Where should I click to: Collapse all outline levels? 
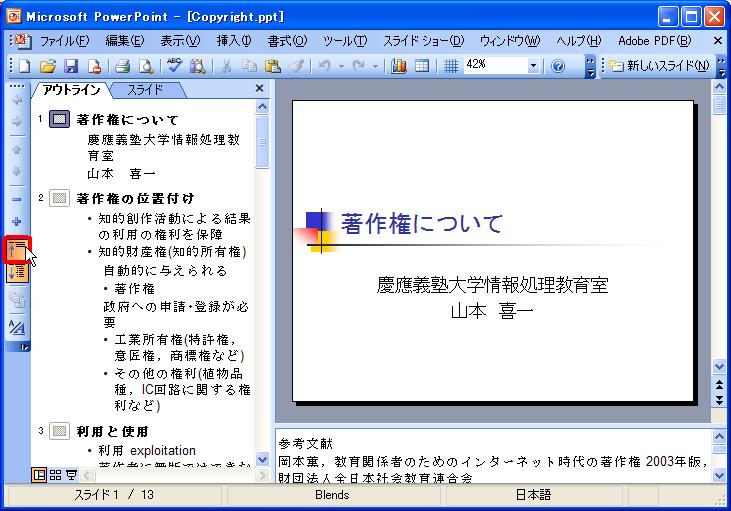17,250
